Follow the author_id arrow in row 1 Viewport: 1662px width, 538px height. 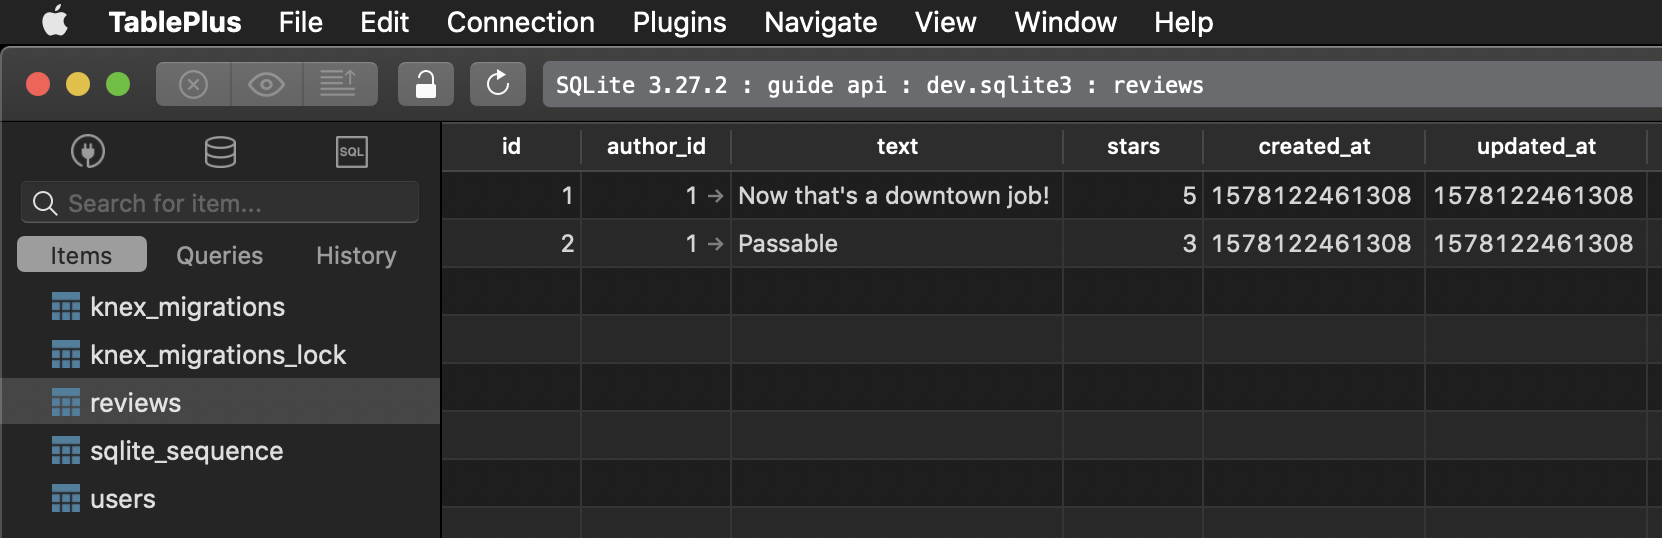coord(715,196)
